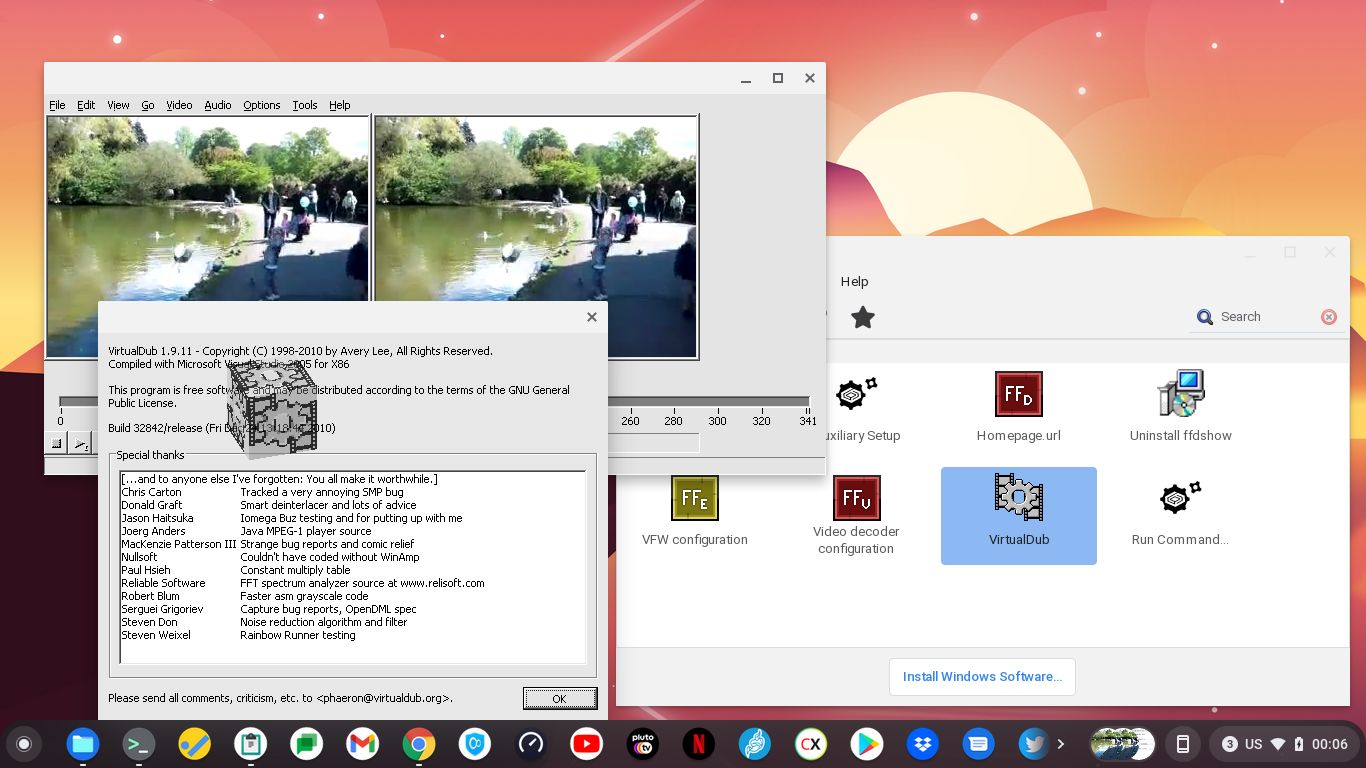Image resolution: width=1366 pixels, height=768 pixels.
Task: Click the window preview thumbnail on the shelf
Action: (1122, 744)
